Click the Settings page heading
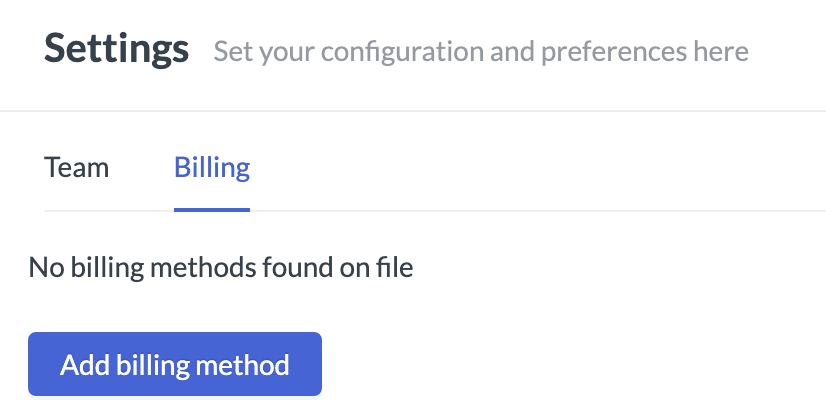Viewport: 826px width, 418px height. (x=116, y=49)
